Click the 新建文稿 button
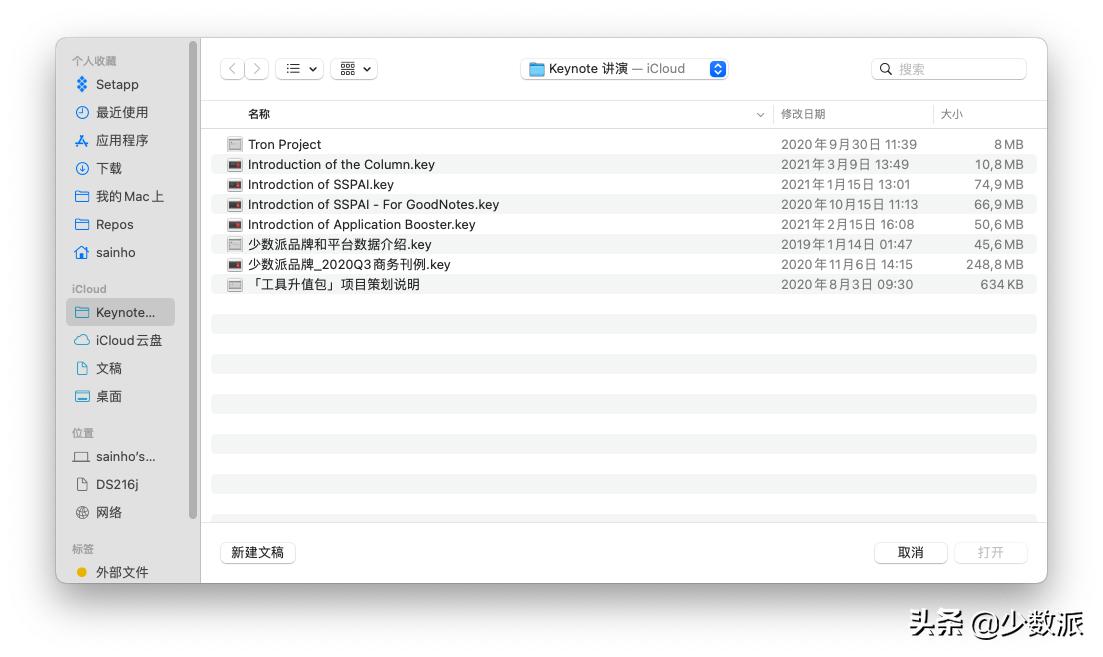 [257, 553]
